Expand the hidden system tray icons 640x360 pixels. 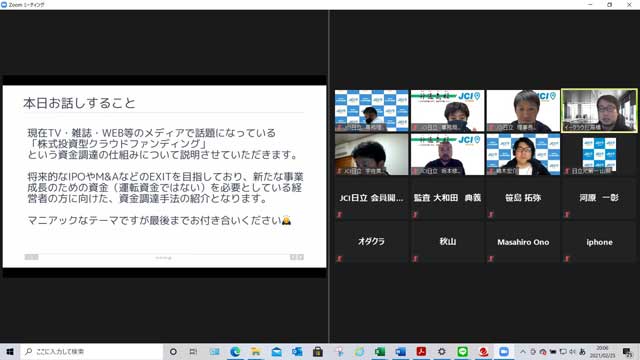(523, 351)
